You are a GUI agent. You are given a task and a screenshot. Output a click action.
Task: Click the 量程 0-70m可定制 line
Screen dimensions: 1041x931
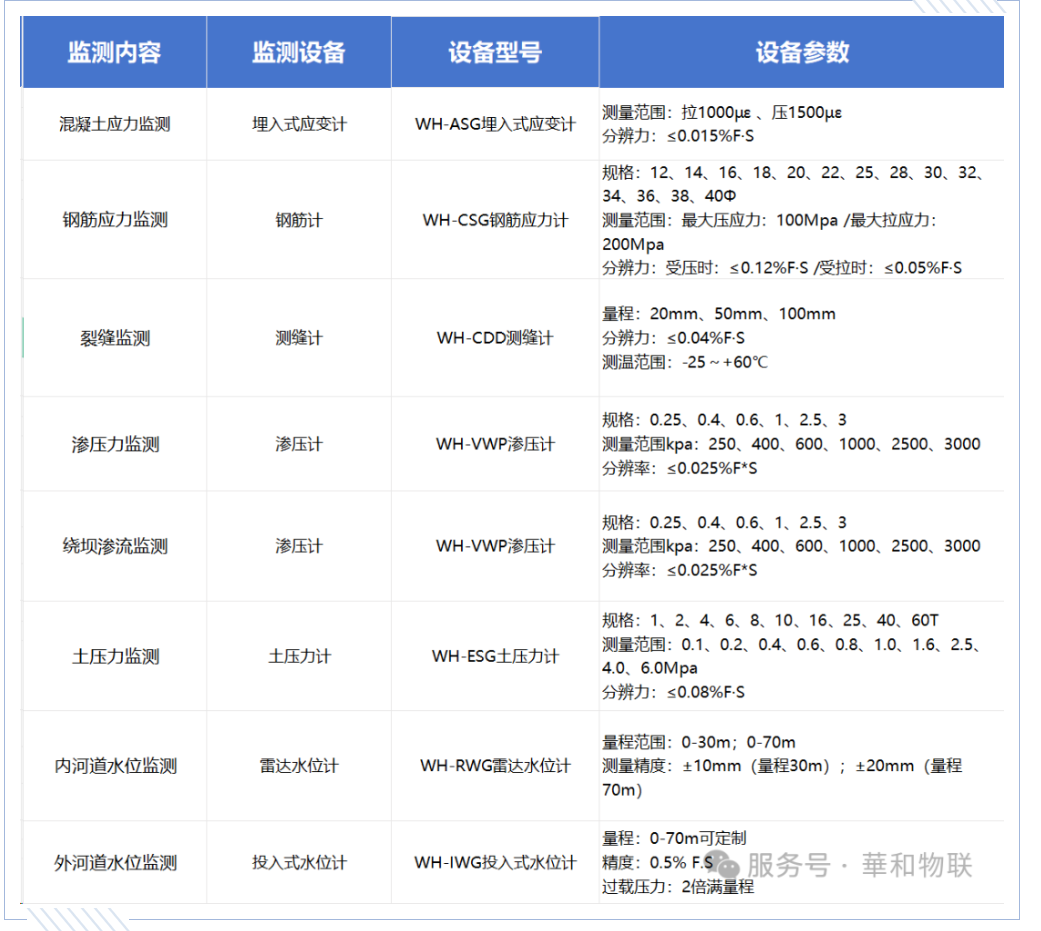coord(675,839)
